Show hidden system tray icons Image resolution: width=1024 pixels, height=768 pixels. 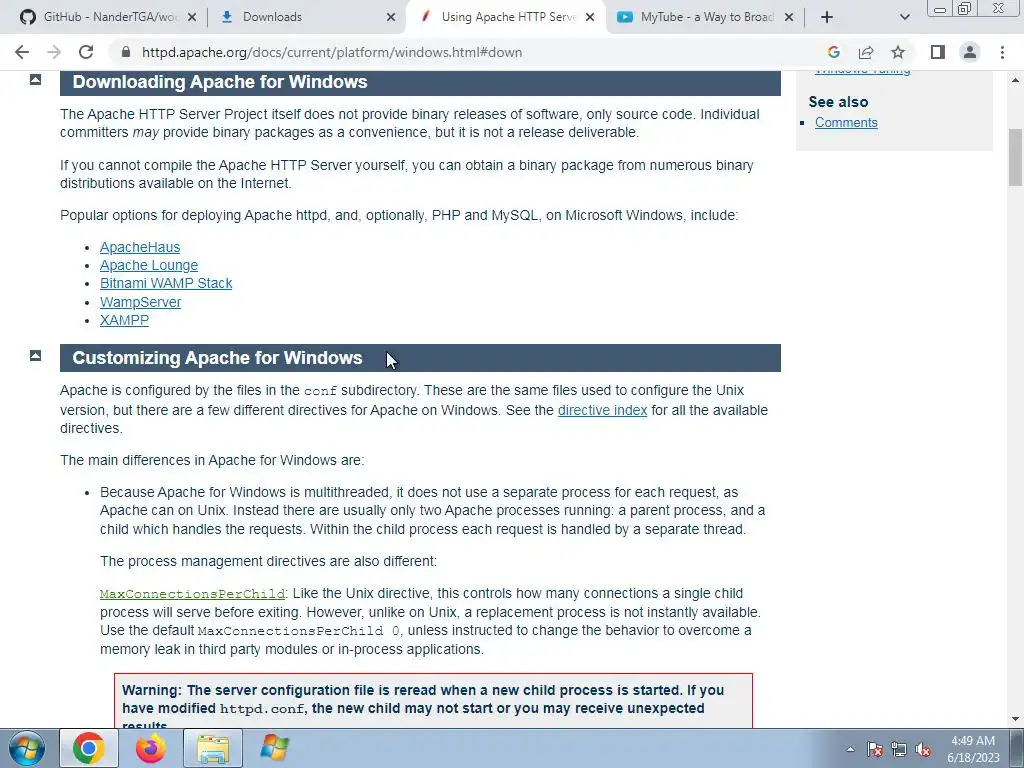pos(850,749)
